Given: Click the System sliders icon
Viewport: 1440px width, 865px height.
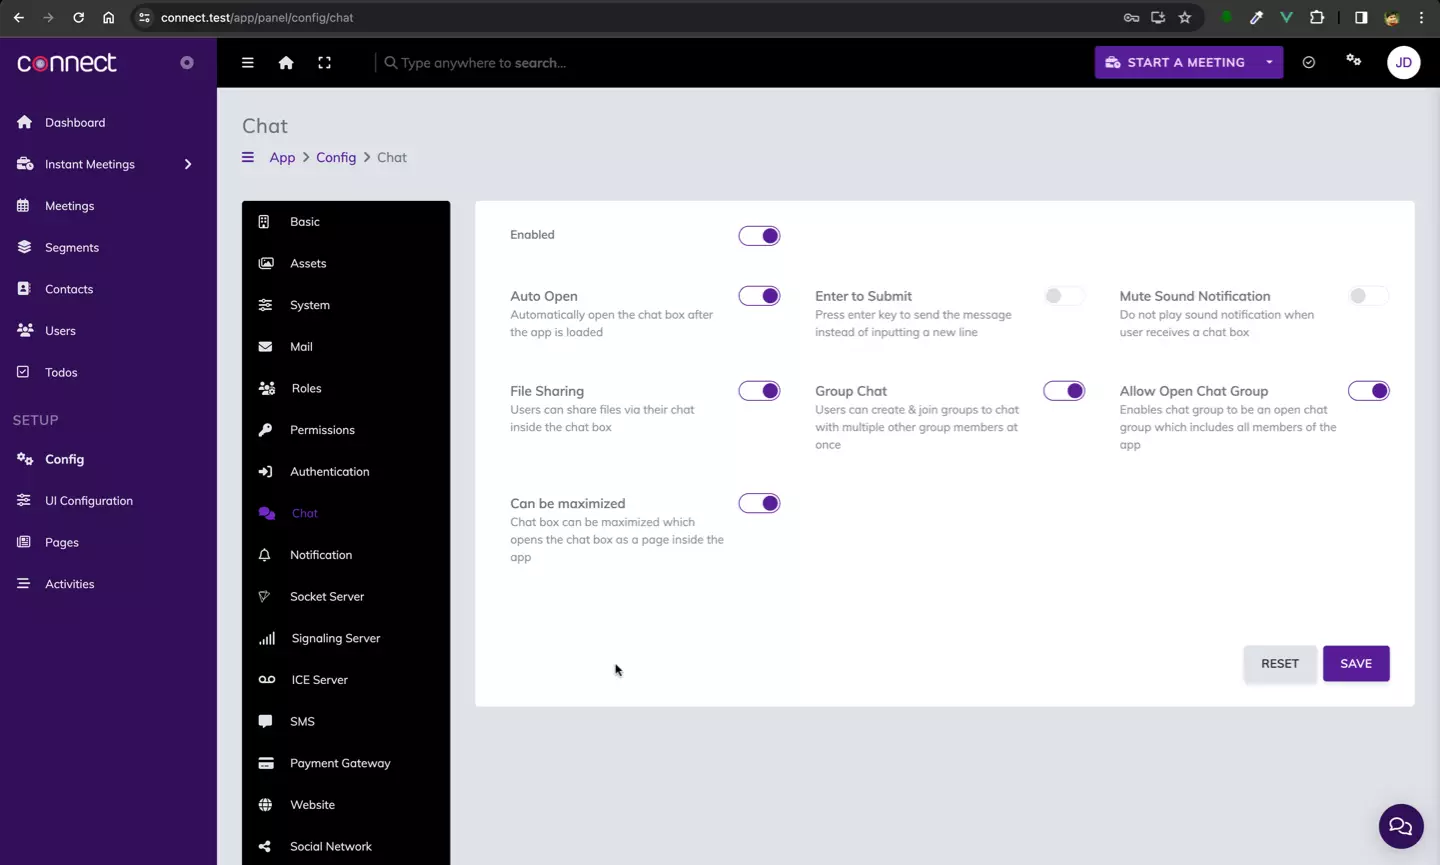Looking at the screenshot, I should coord(265,305).
